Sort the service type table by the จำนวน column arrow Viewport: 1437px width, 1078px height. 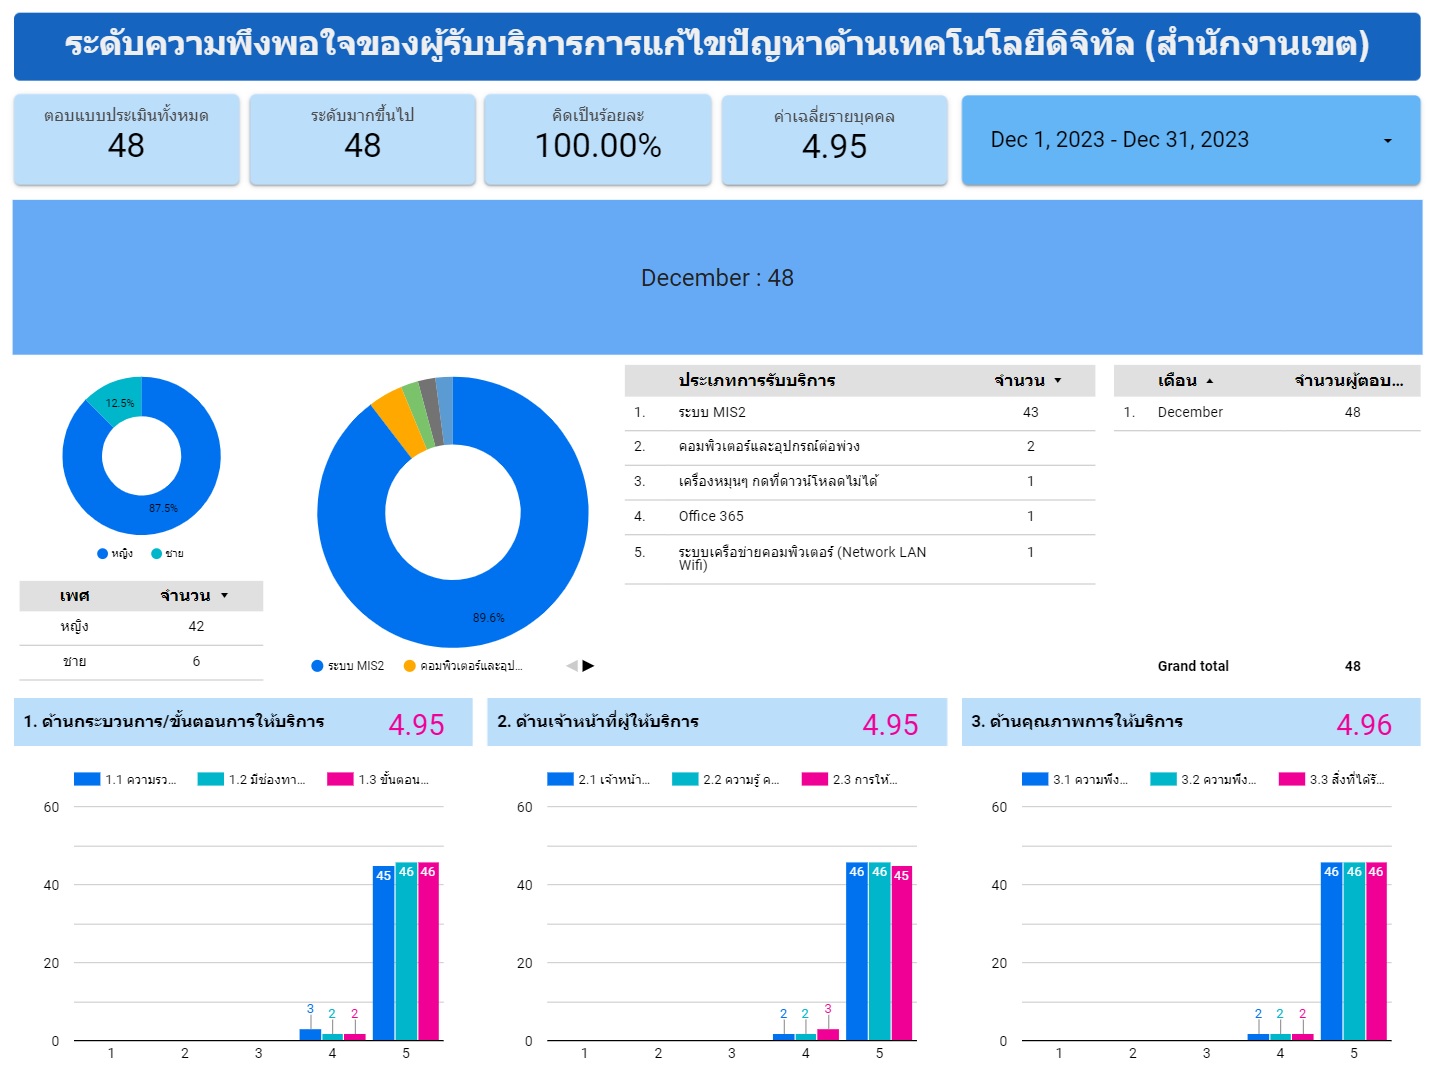(x=1058, y=381)
